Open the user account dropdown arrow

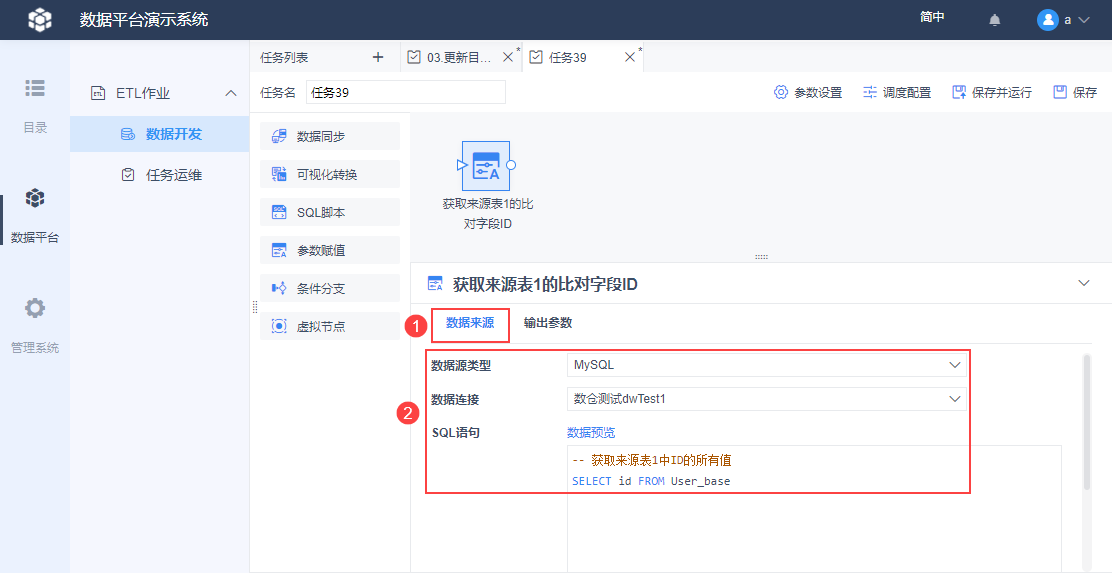(x=1083, y=21)
